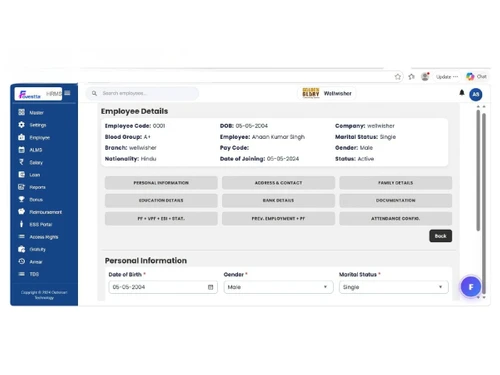The width and height of the screenshot is (500, 375).
Task: Open the Reimbursement piggy bank icon
Action: (x=21, y=212)
